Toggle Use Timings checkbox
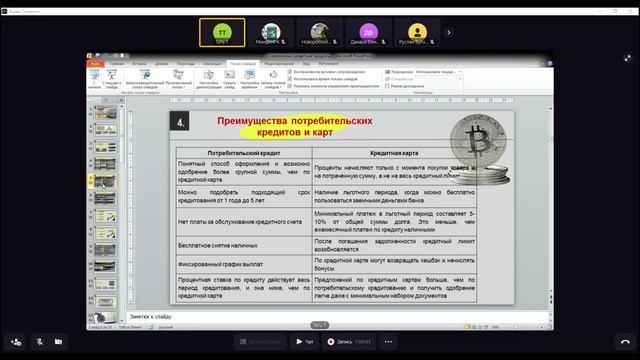 click(290, 79)
